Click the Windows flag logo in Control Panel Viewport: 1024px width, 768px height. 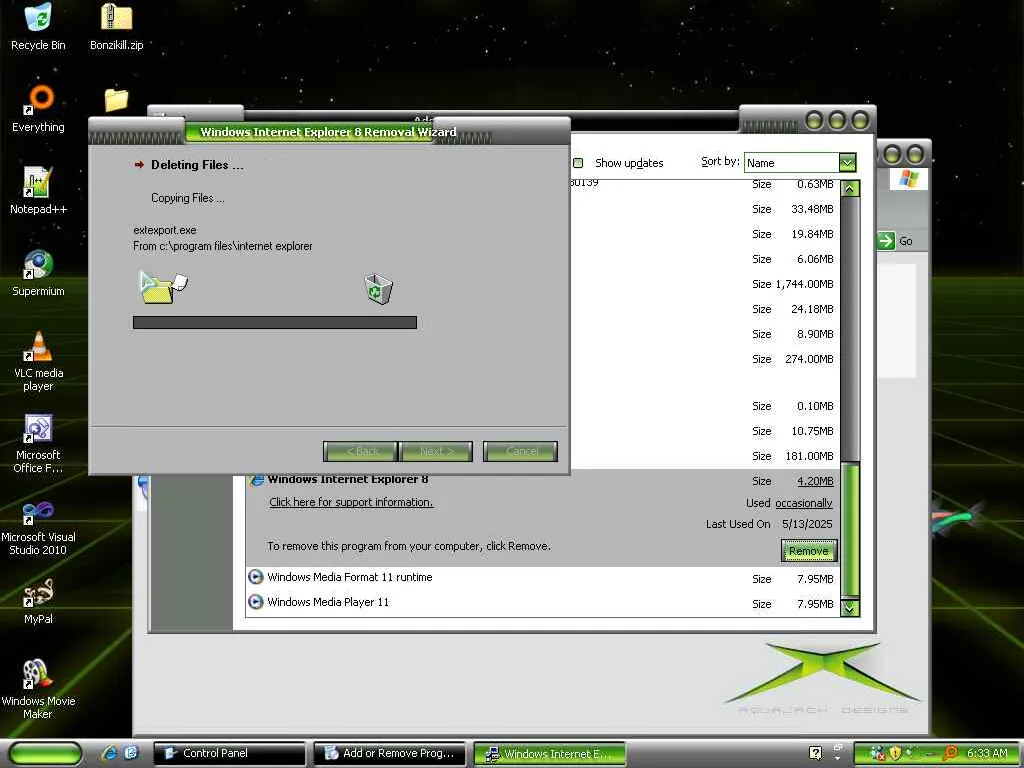(908, 178)
